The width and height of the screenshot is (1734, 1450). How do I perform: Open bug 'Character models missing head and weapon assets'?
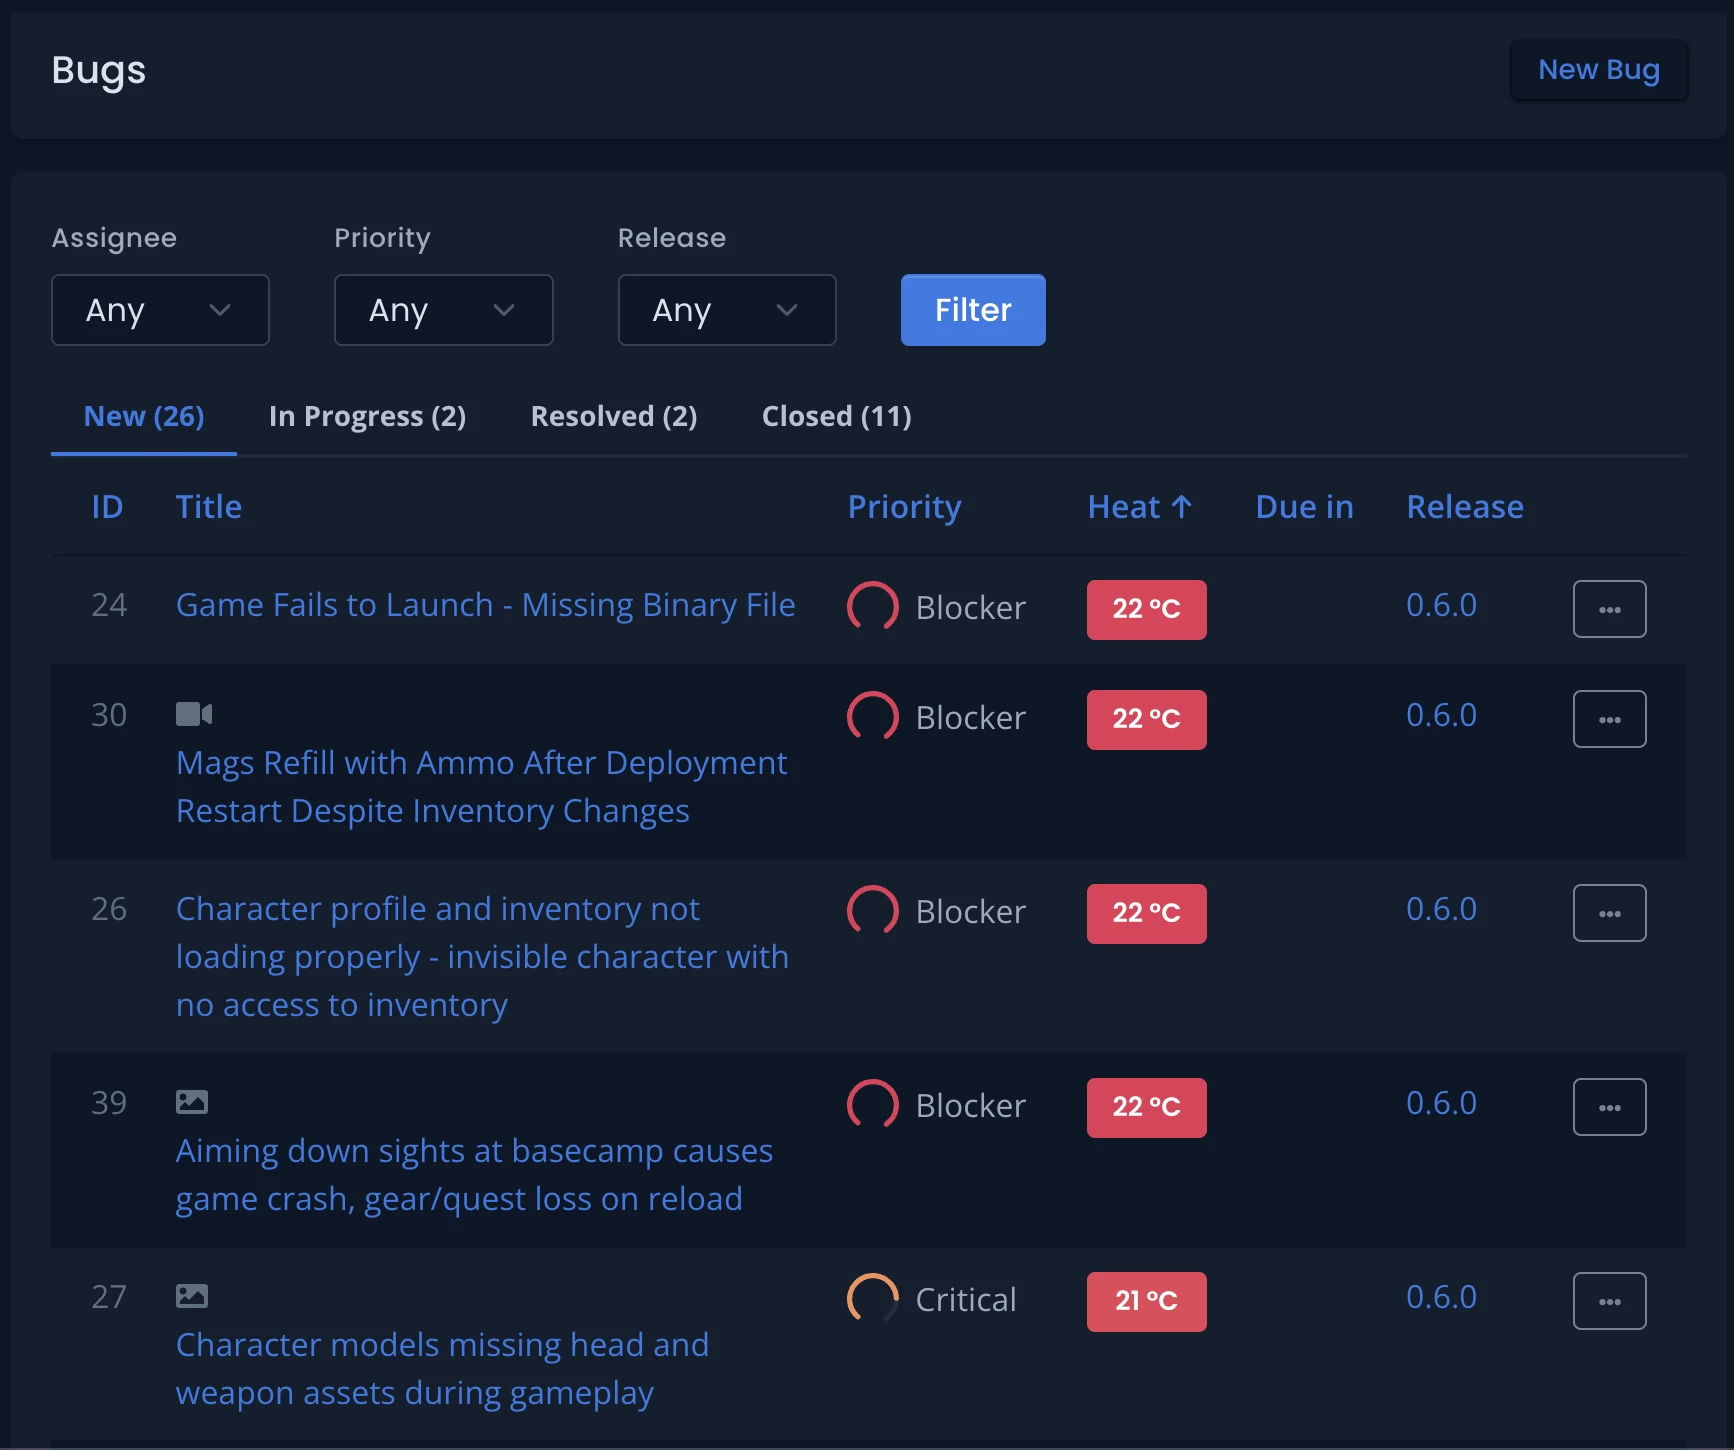(x=442, y=1369)
